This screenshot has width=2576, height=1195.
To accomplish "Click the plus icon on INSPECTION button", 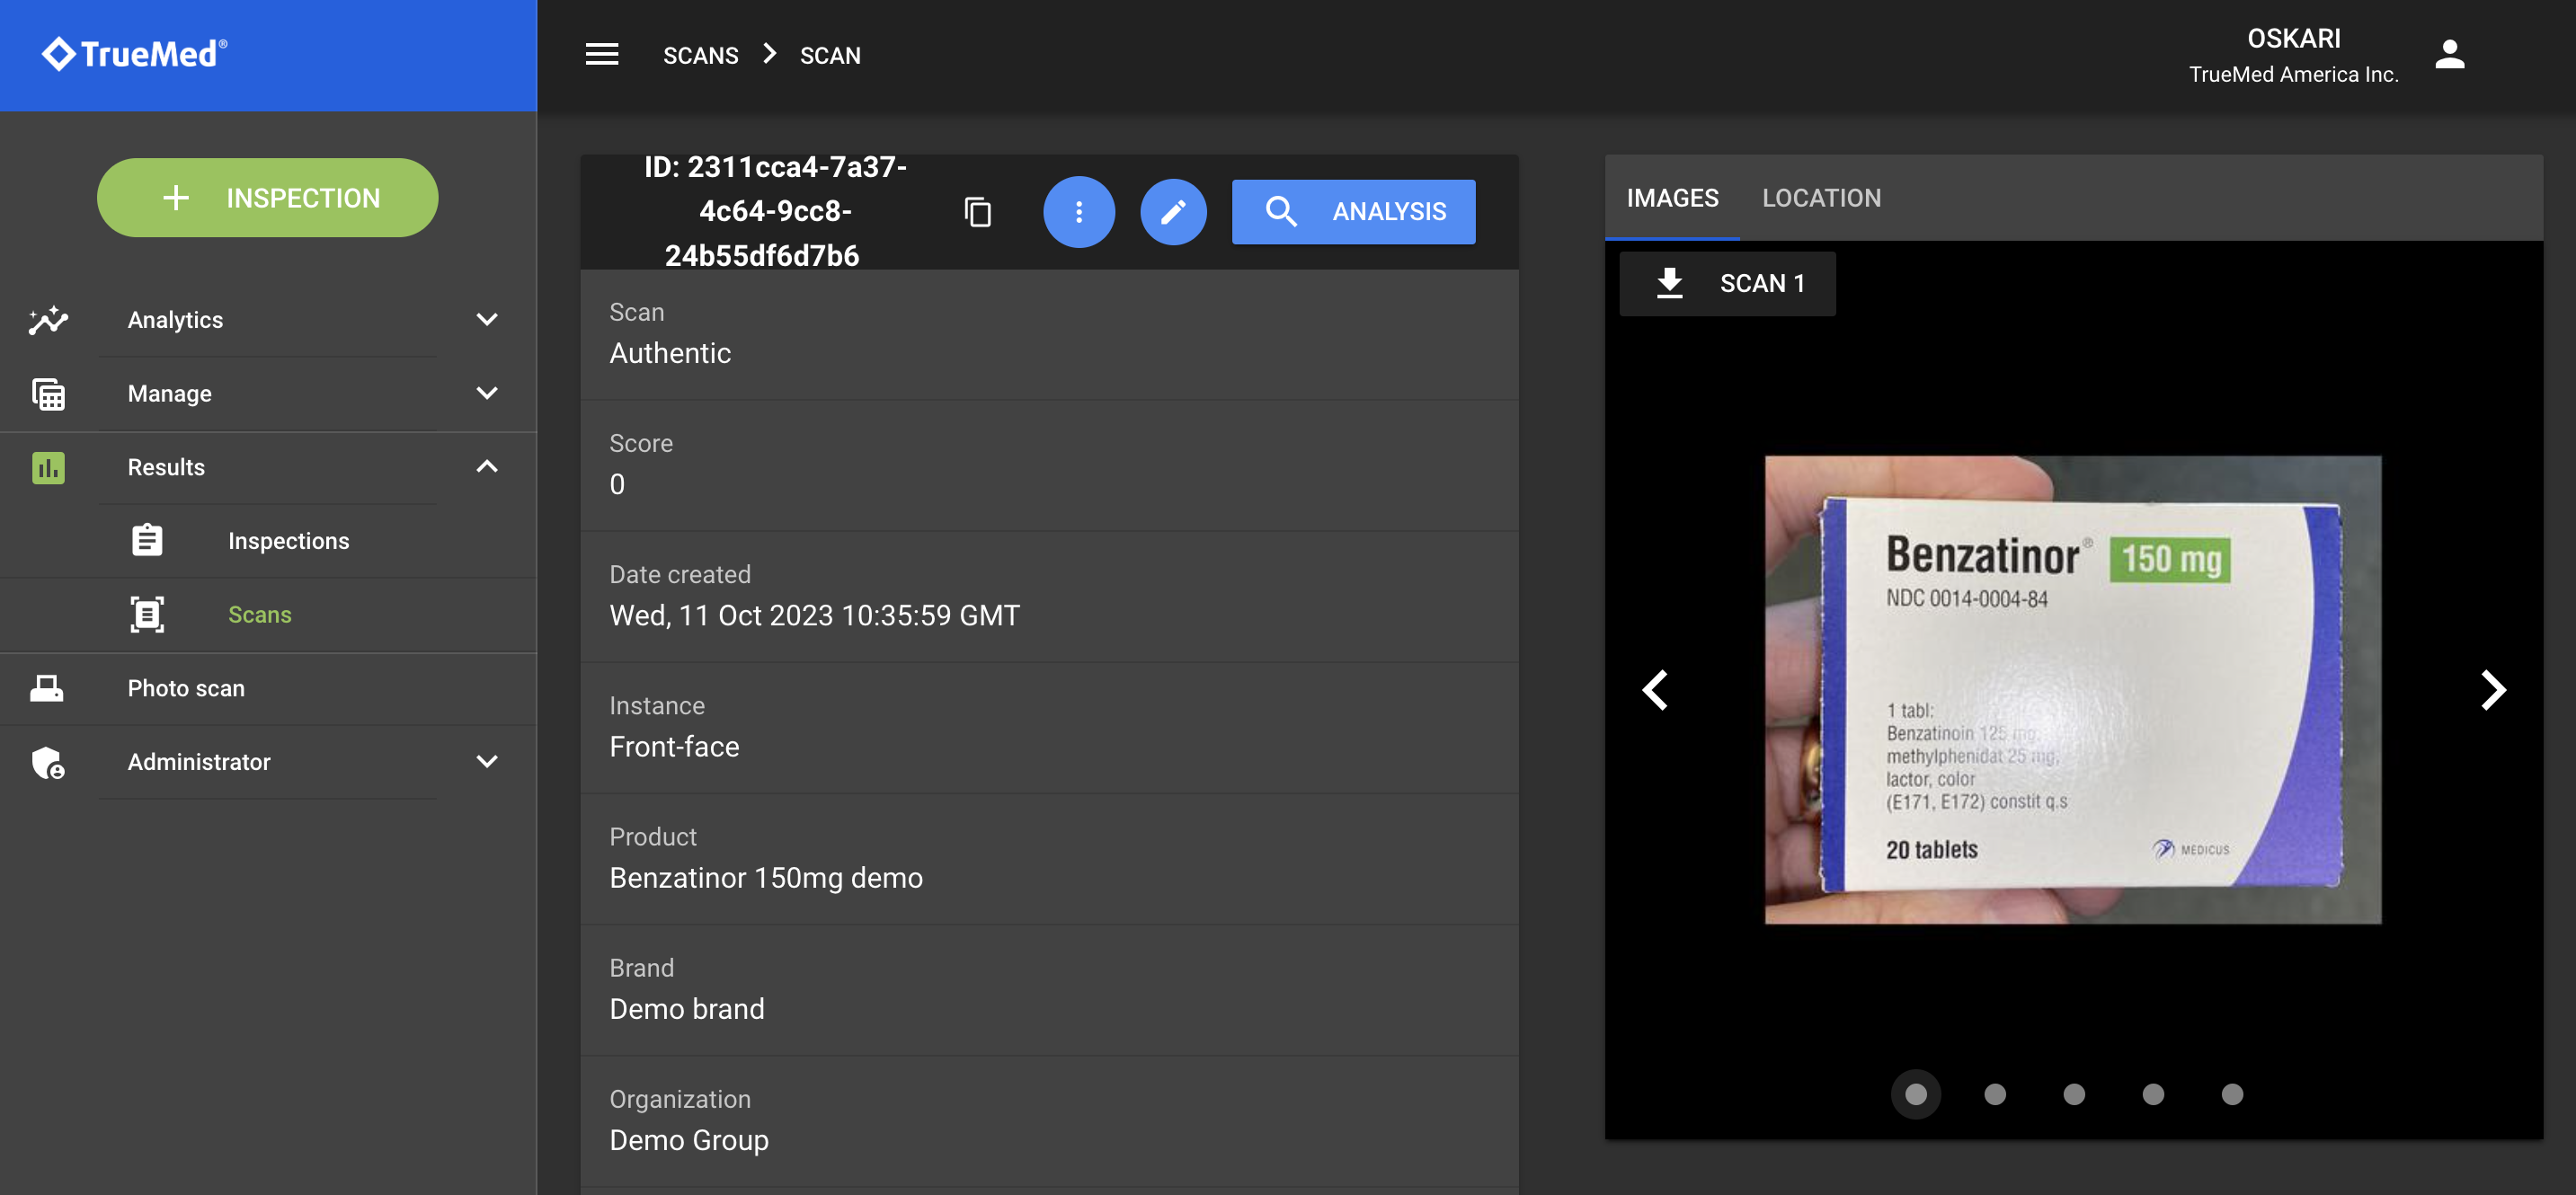I will (x=176, y=198).
